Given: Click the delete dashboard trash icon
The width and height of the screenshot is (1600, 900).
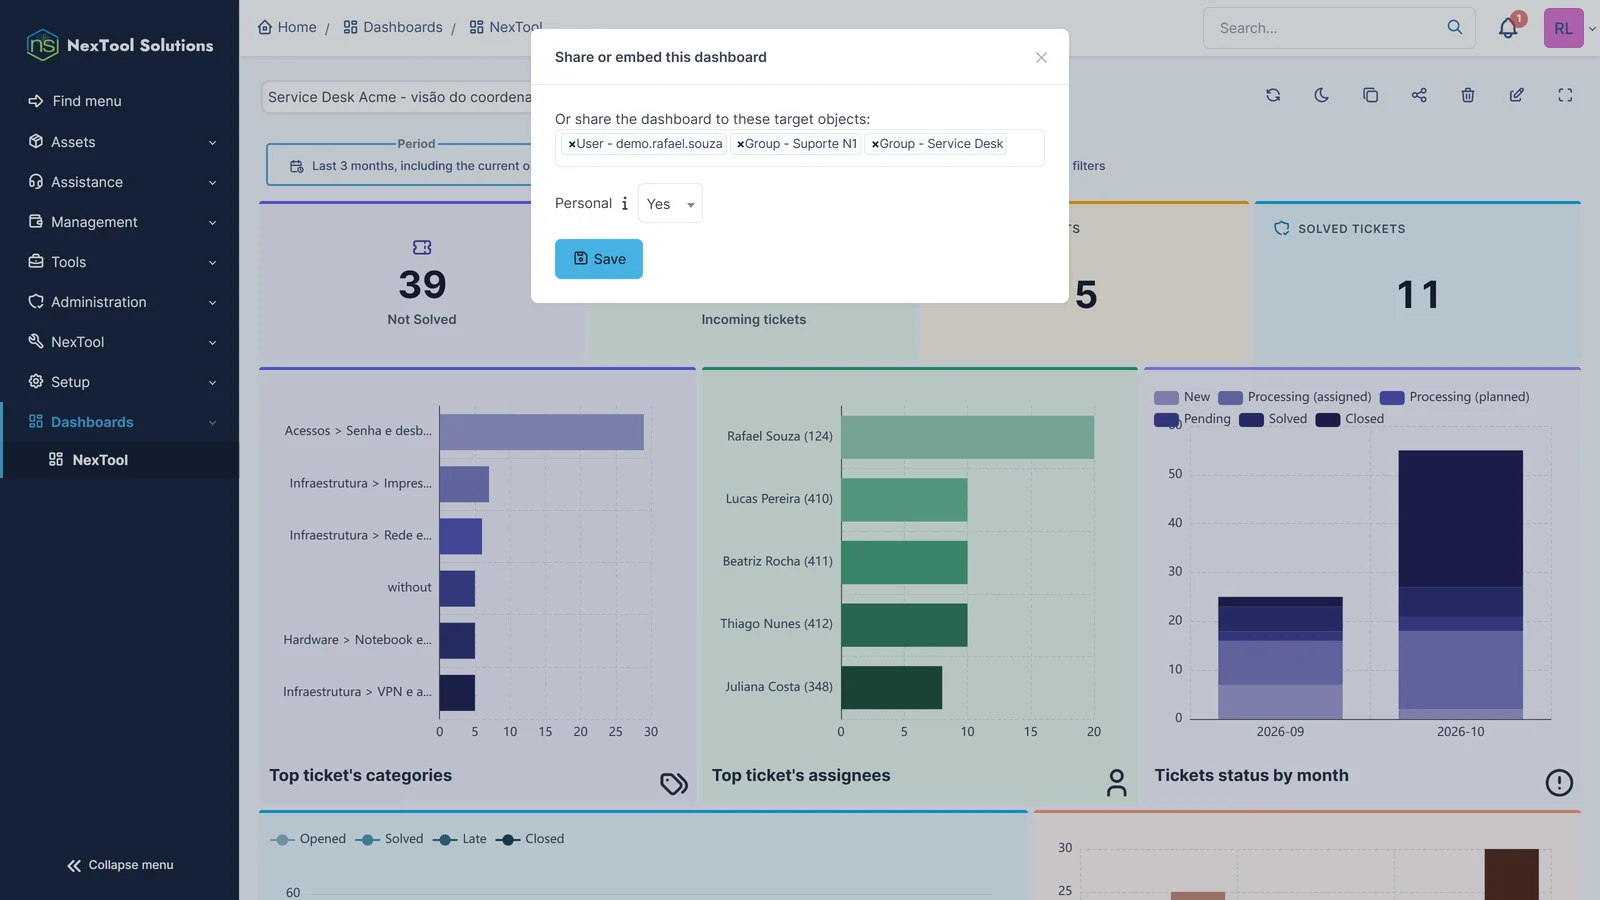Looking at the screenshot, I should [x=1468, y=95].
